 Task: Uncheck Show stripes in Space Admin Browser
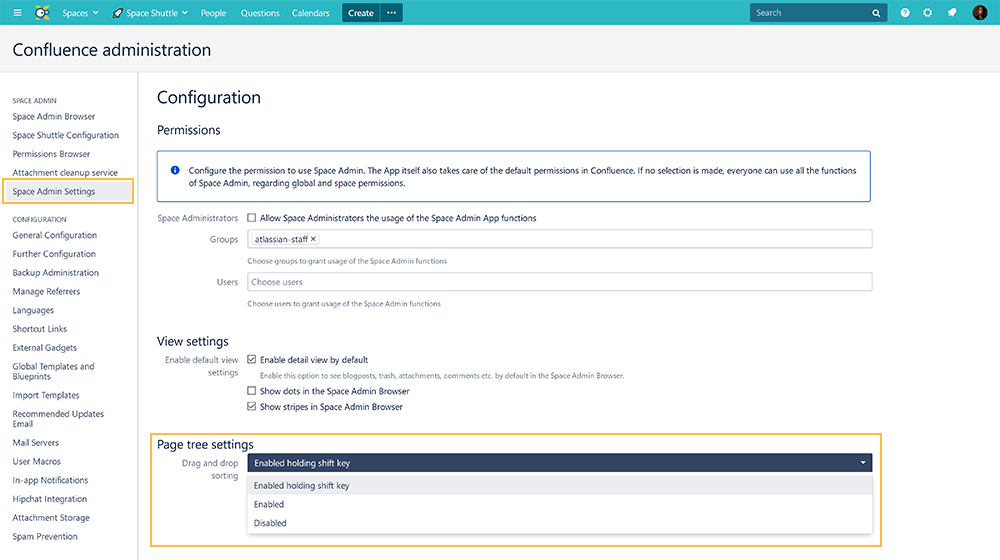tap(251, 407)
